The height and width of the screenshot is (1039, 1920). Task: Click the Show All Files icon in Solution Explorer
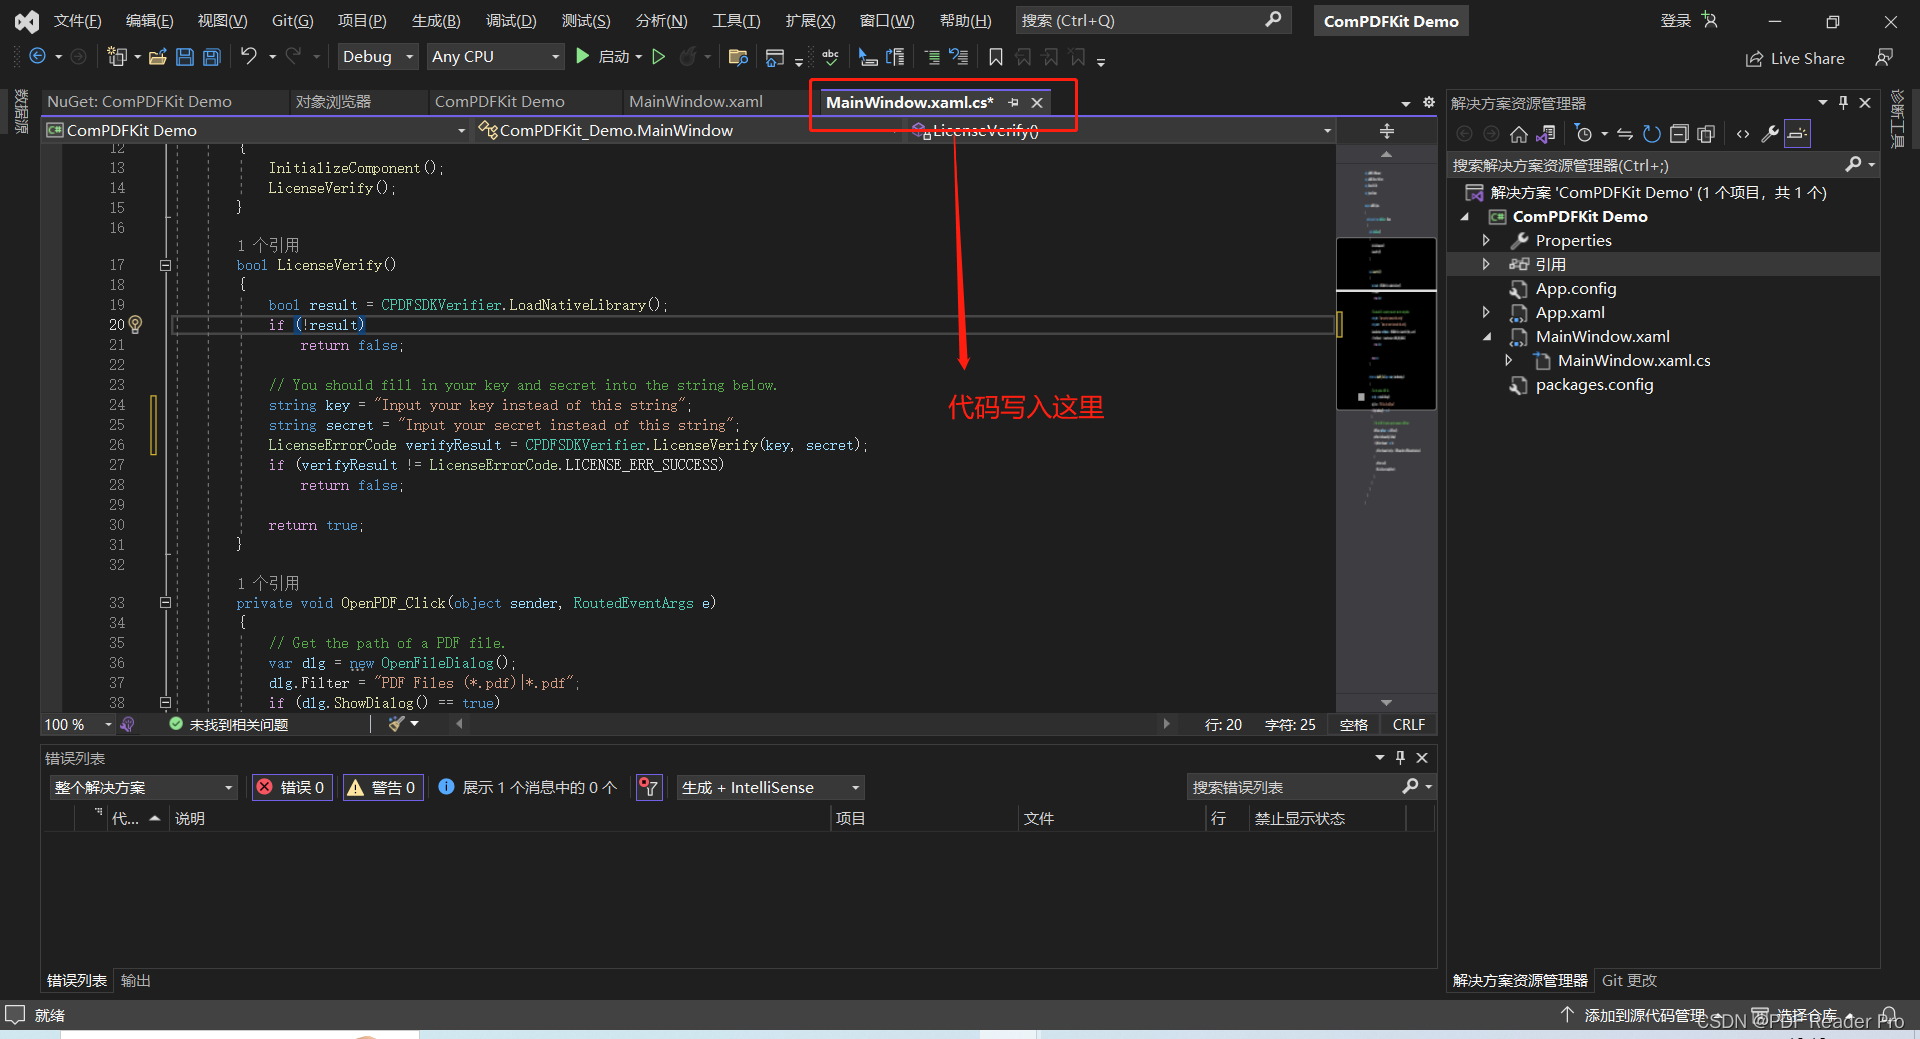pos(1706,134)
